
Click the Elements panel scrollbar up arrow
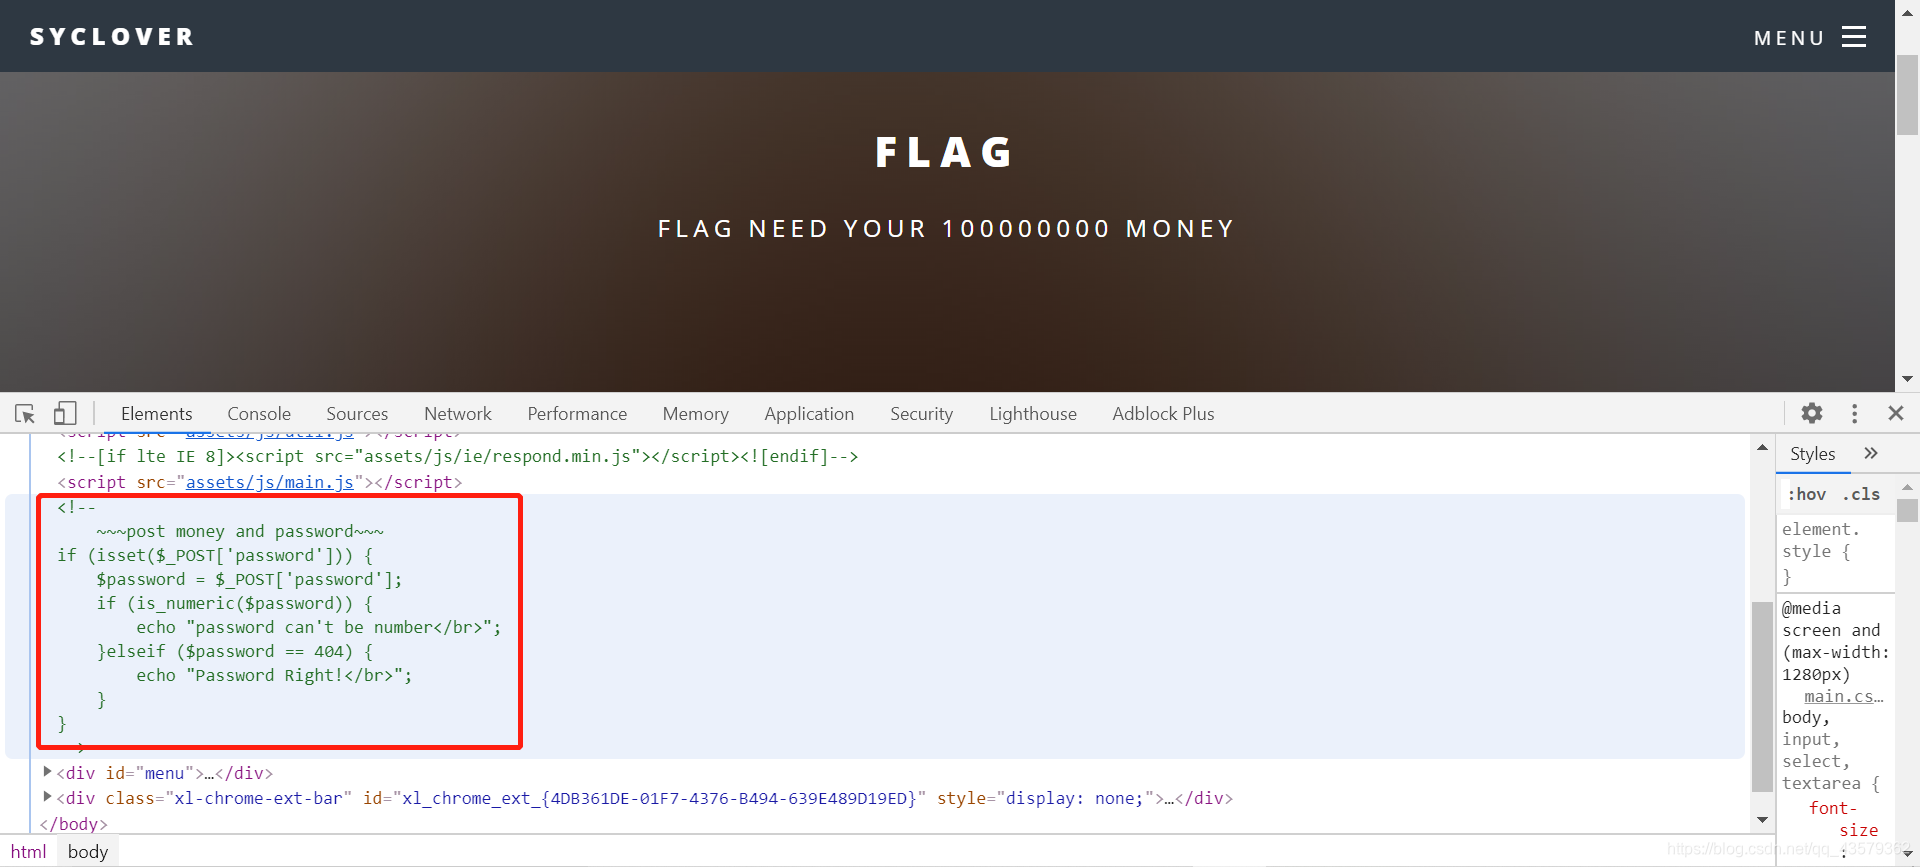click(1762, 447)
